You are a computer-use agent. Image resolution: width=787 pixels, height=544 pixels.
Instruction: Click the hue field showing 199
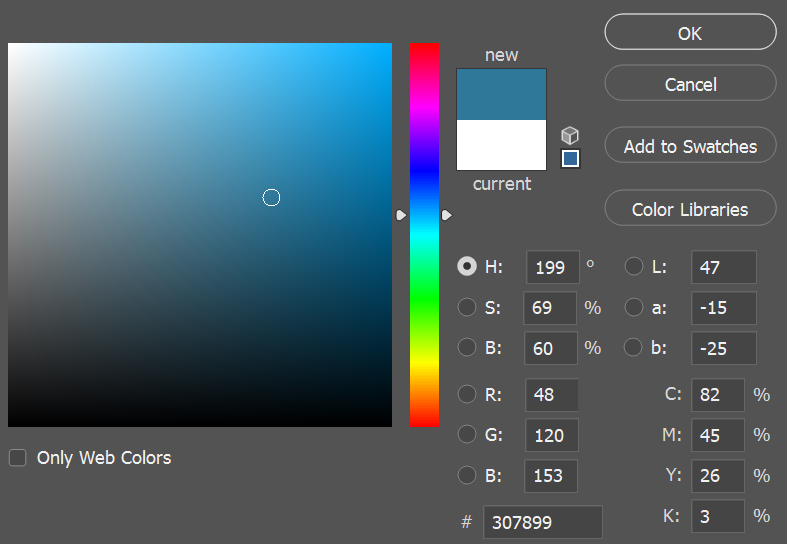553,267
